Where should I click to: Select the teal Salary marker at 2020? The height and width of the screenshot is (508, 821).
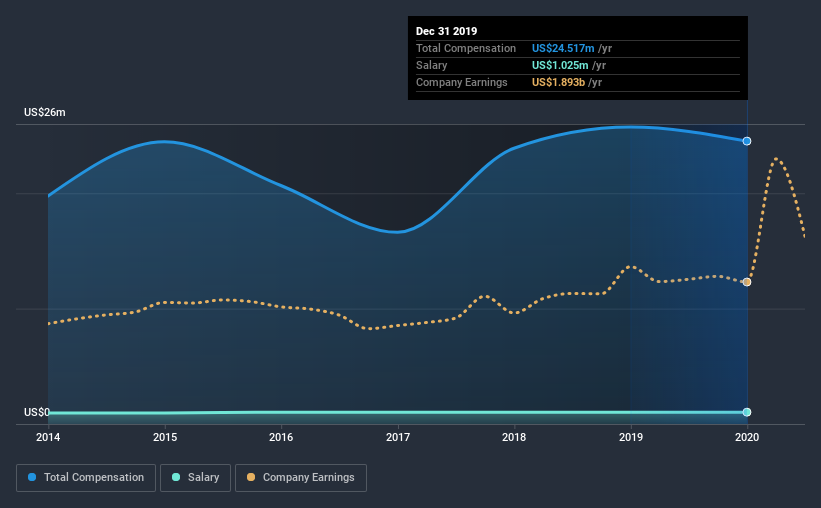(747, 412)
